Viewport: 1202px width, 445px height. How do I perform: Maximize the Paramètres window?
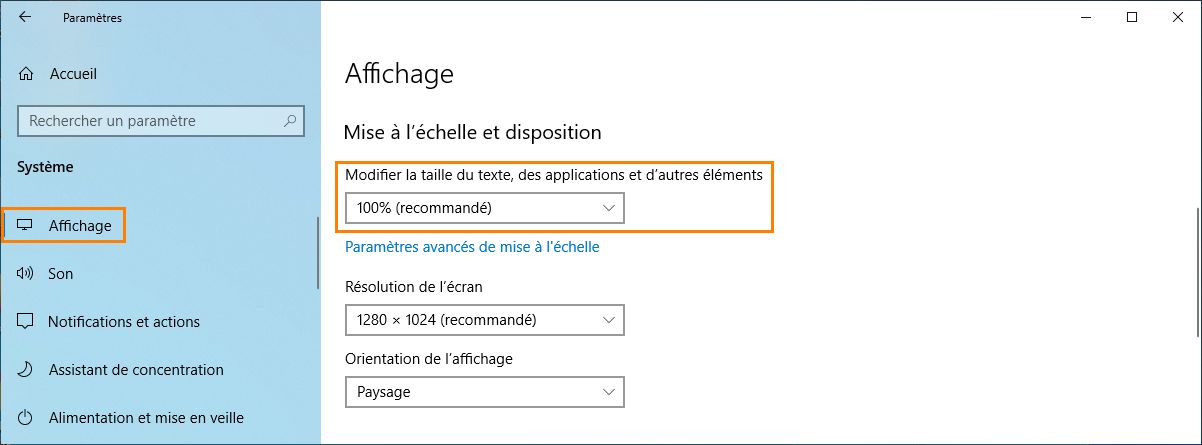point(1132,17)
